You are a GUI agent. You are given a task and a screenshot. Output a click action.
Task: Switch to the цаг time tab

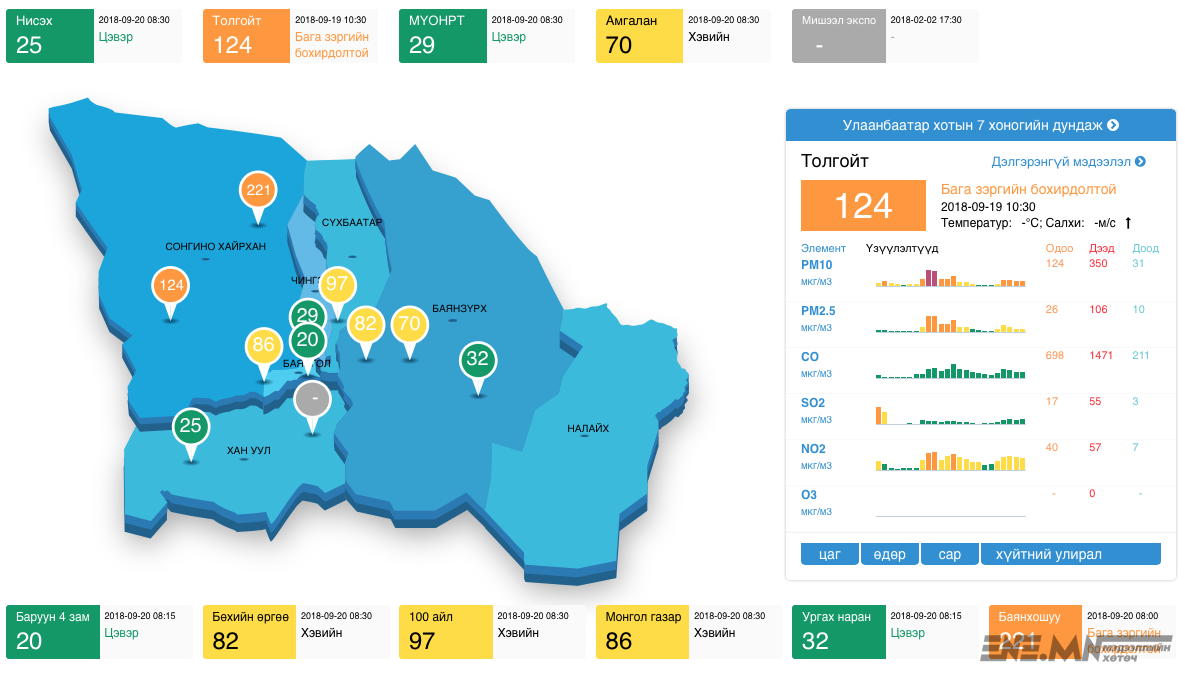(x=829, y=554)
